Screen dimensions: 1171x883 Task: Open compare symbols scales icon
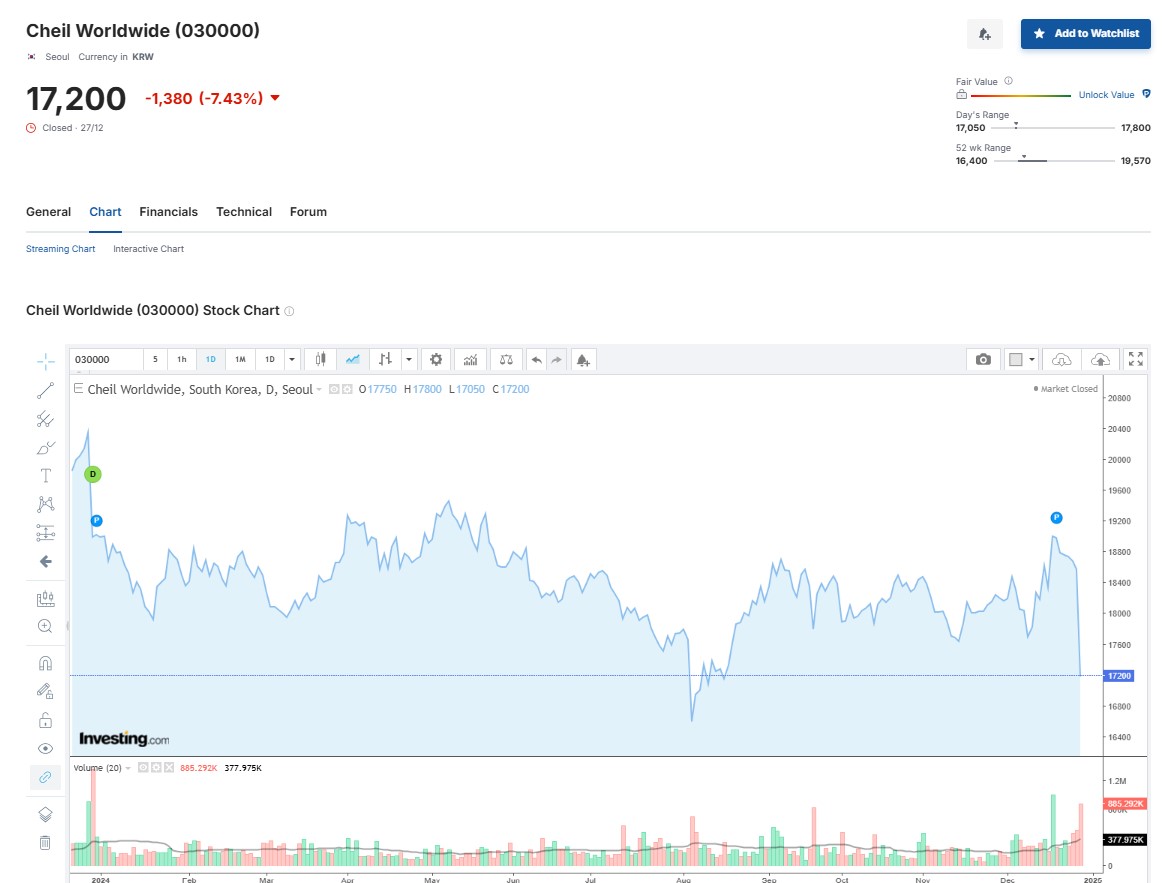(x=506, y=359)
